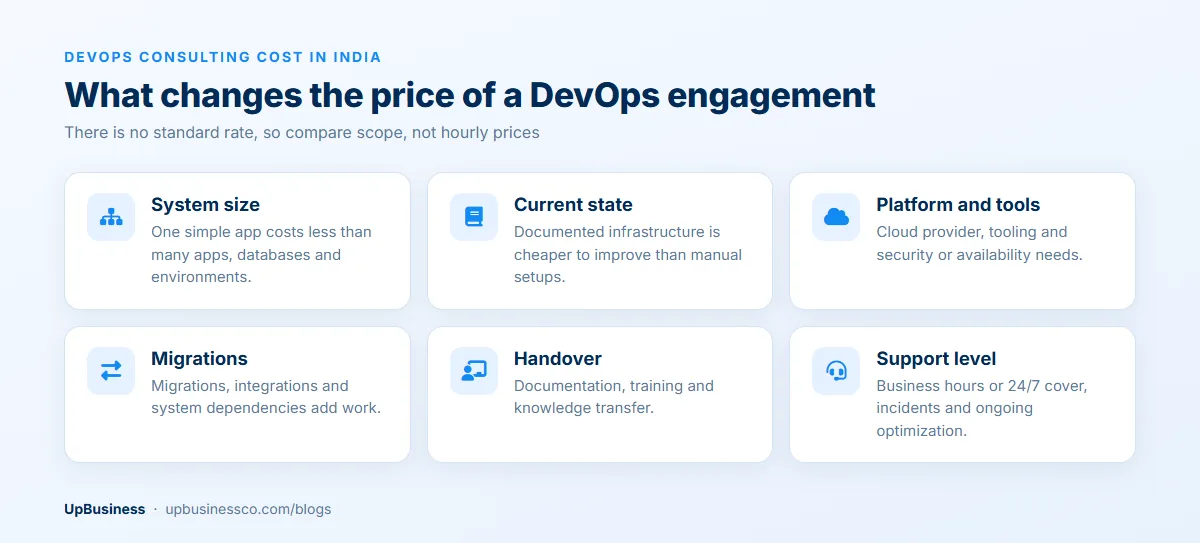
Task: Click the System size hierarchy icon
Action: point(111,217)
